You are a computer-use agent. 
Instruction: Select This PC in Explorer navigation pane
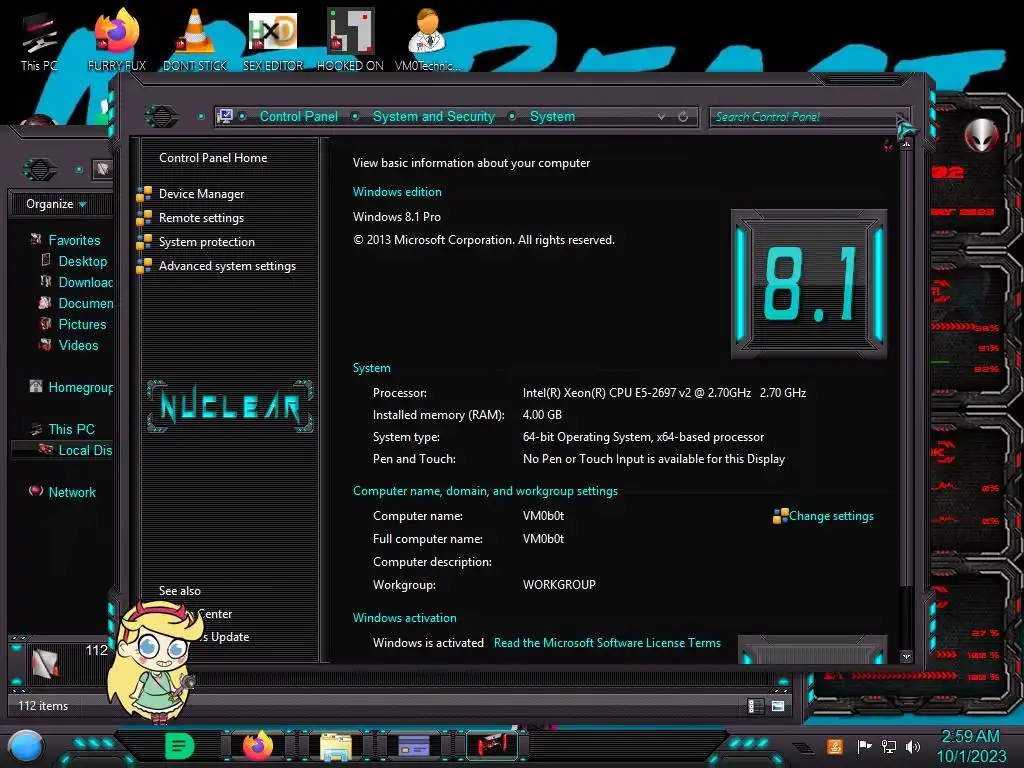point(71,429)
